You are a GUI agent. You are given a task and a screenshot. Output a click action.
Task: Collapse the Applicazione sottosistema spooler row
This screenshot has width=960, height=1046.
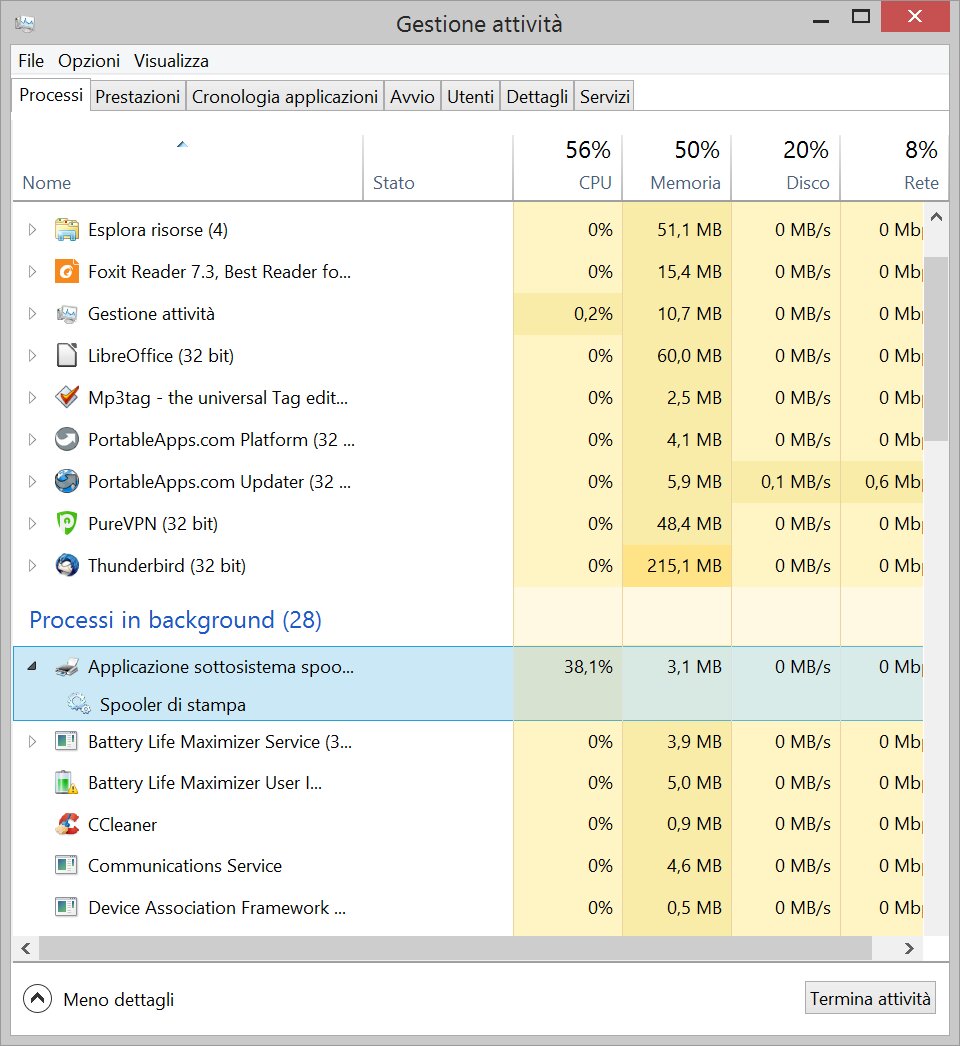point(32,666)
